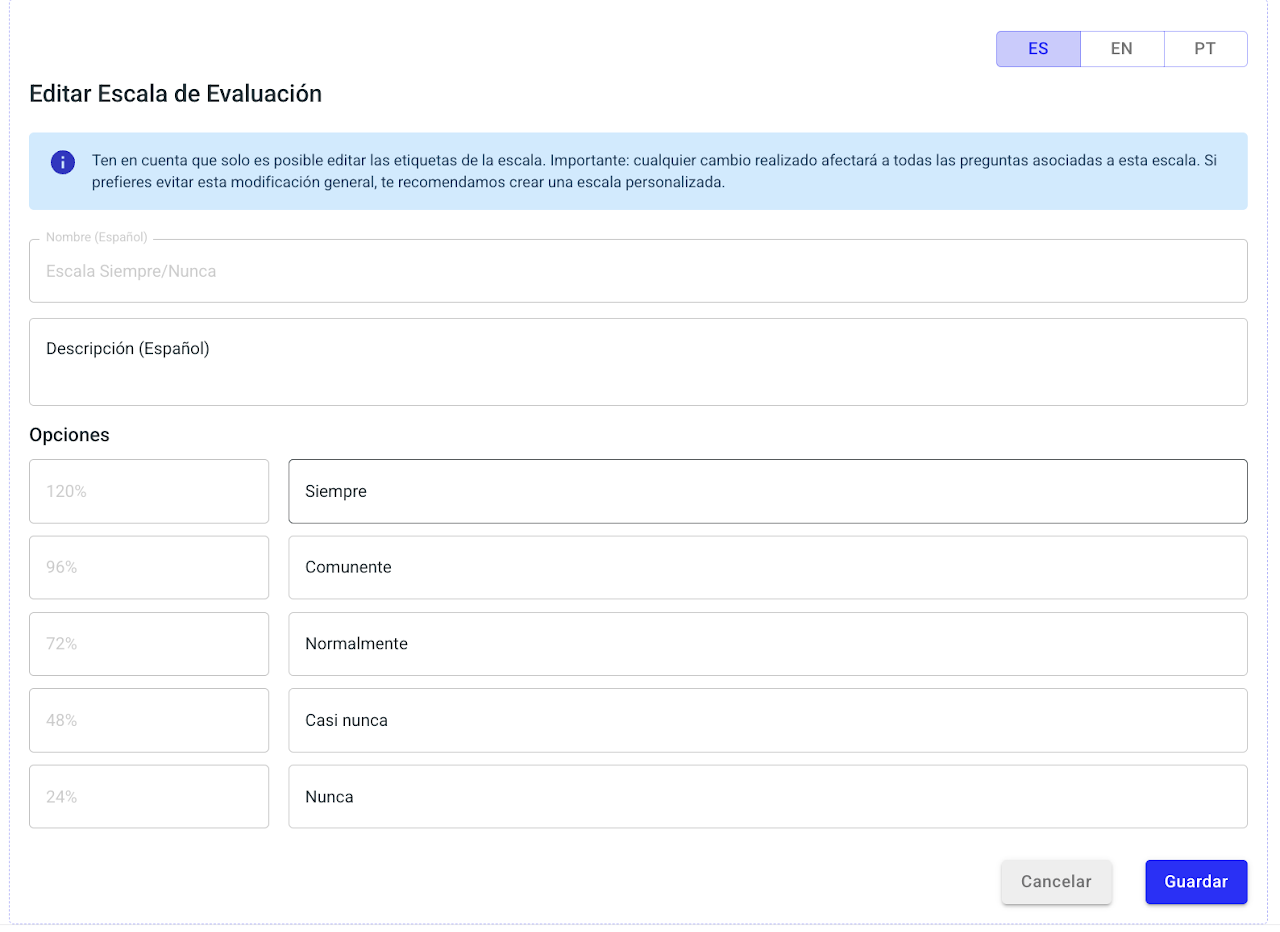Edit the Casi nunca option label
Screen dimensions: 1280x932
(767, 720)
